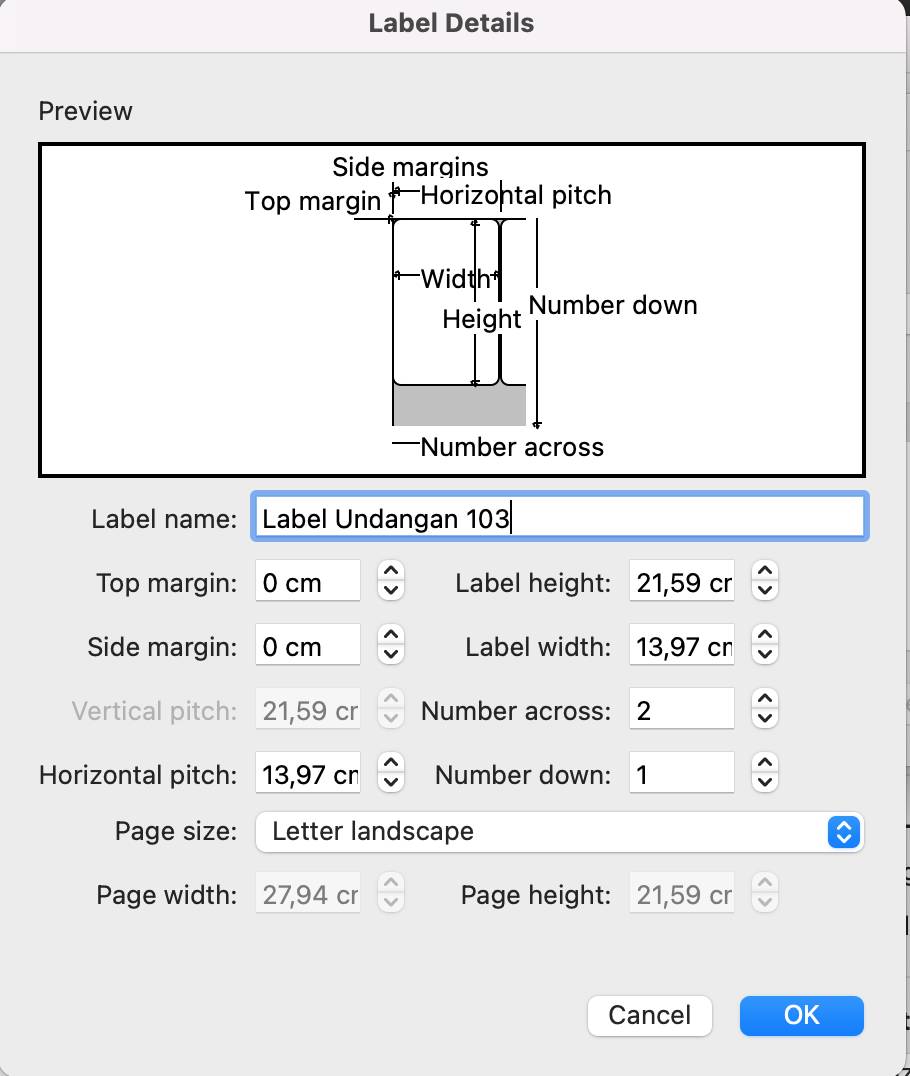The image size is (910, 1076).
Task: Click the "Page size:" label text
Action: (x=176, y=831)
